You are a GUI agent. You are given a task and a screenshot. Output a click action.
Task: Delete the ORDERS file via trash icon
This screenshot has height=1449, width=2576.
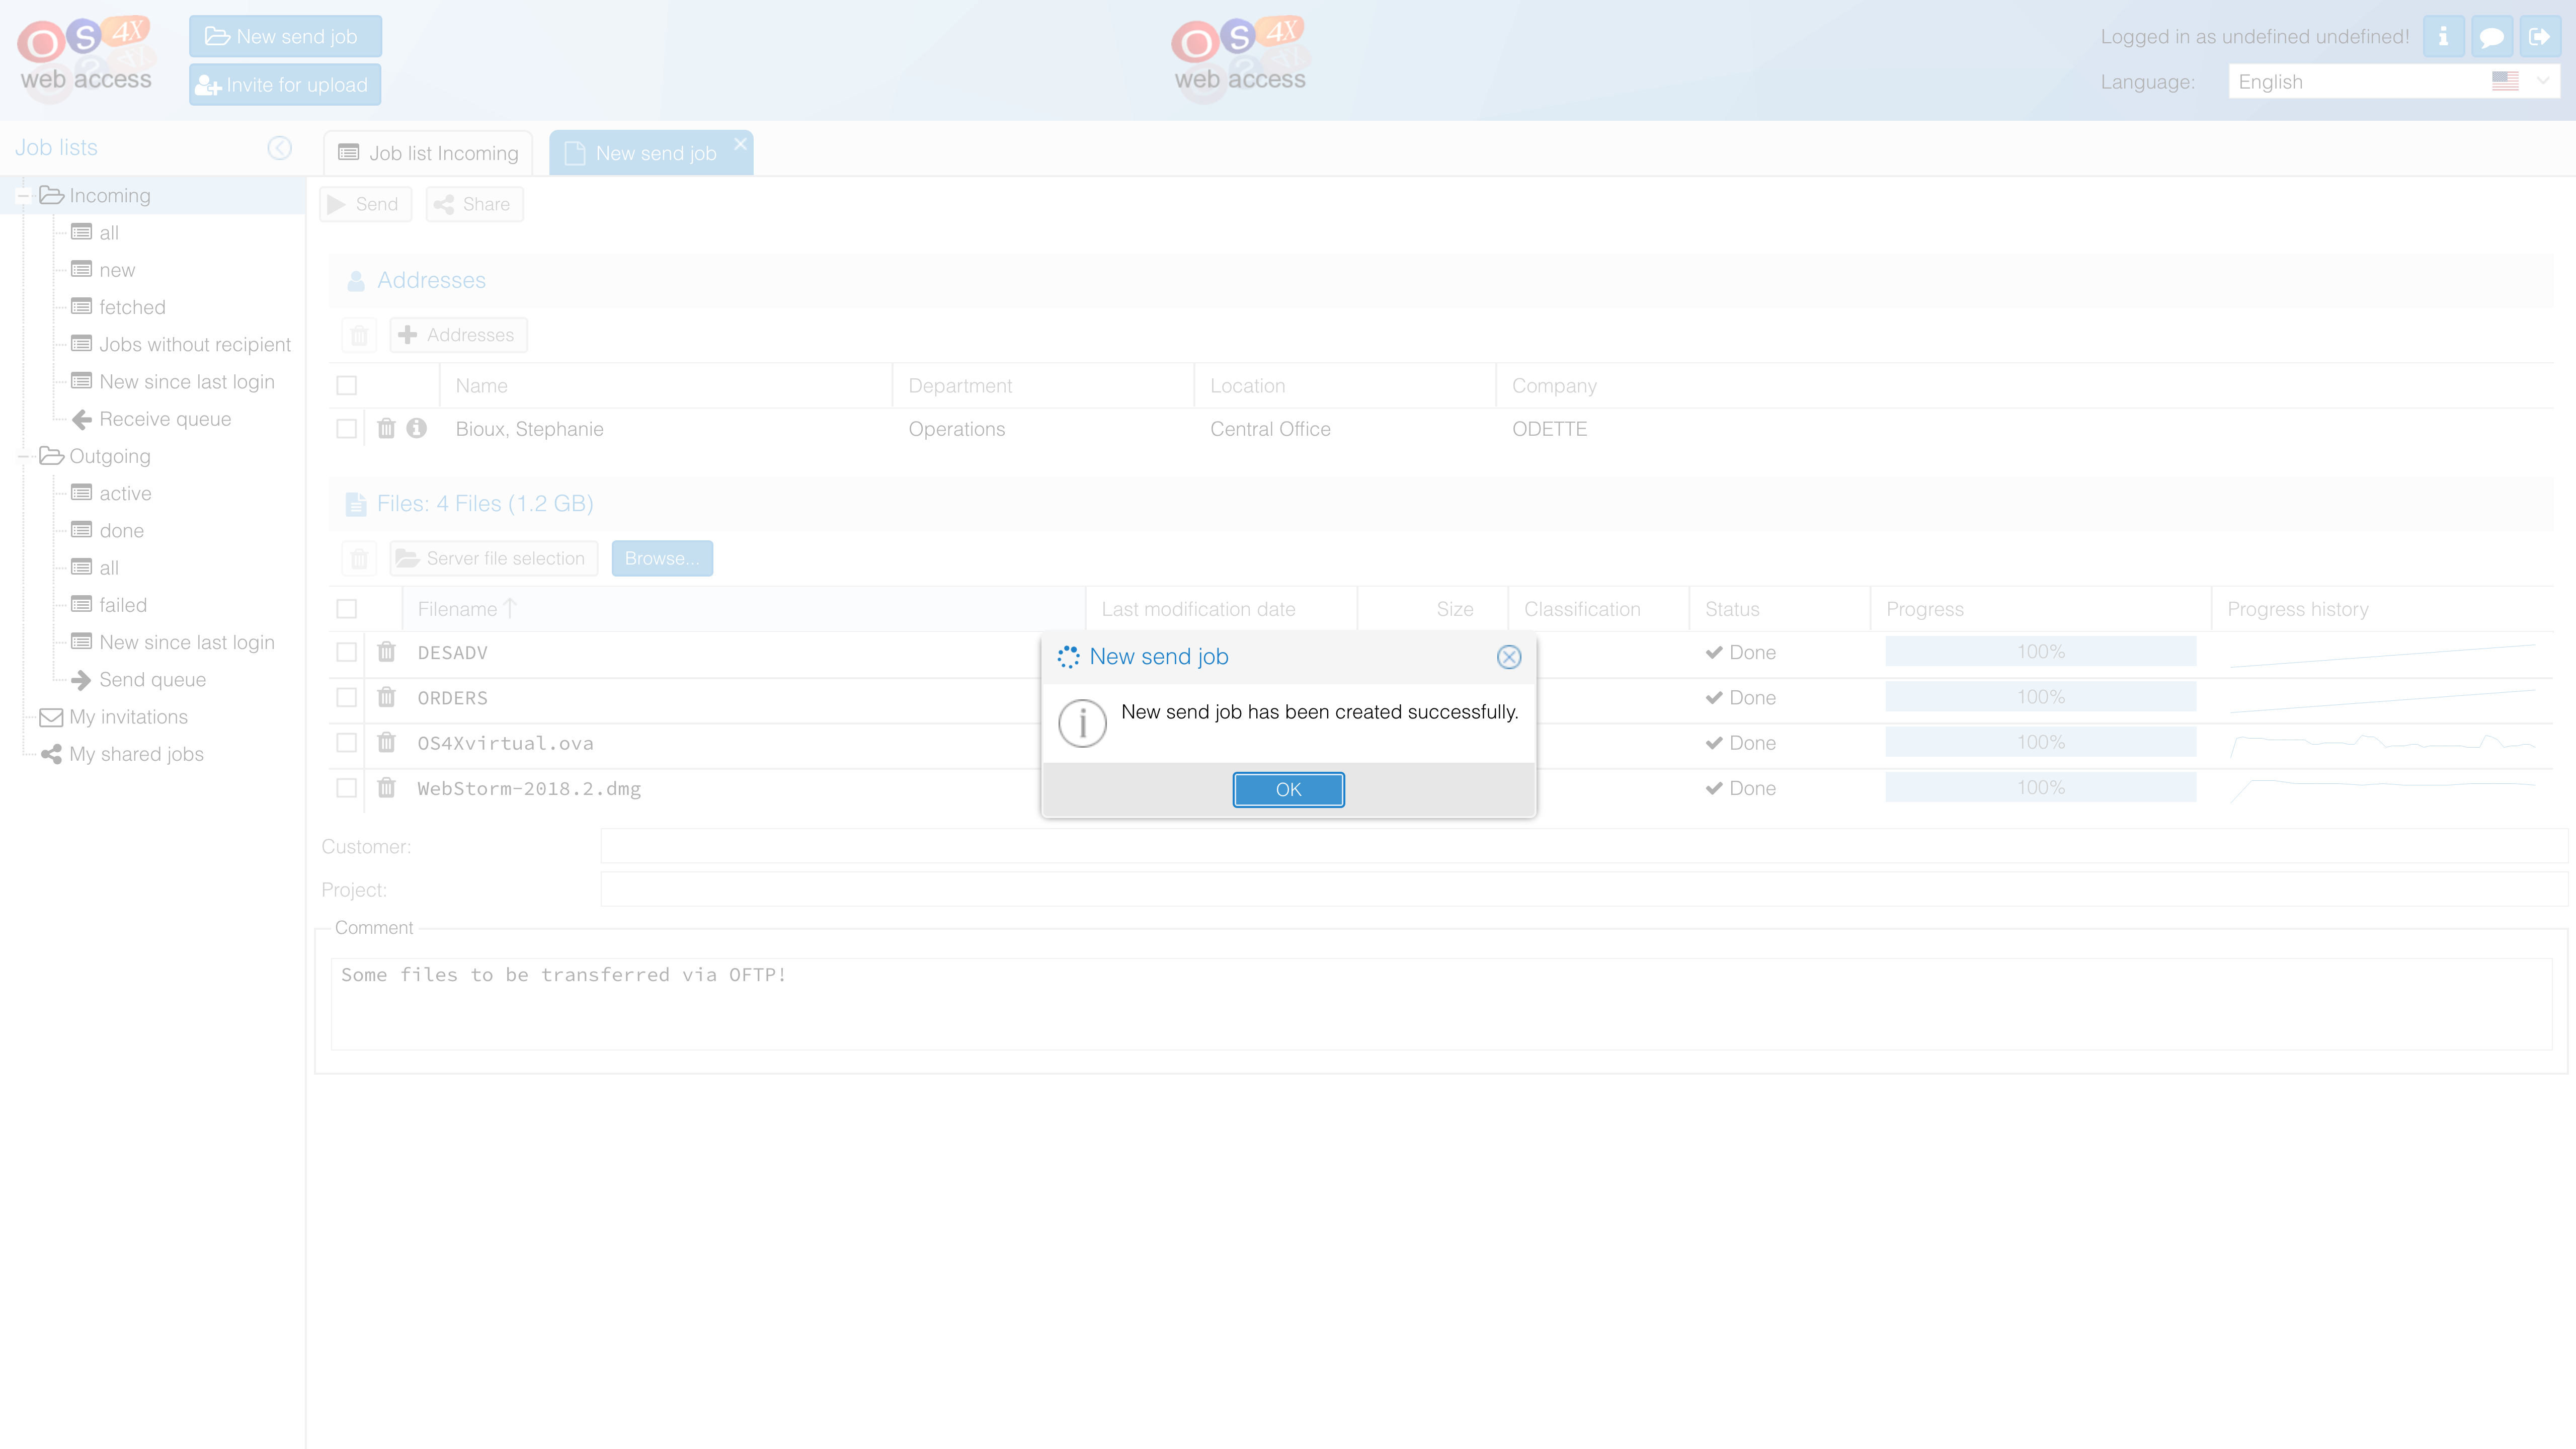(386, 697)
